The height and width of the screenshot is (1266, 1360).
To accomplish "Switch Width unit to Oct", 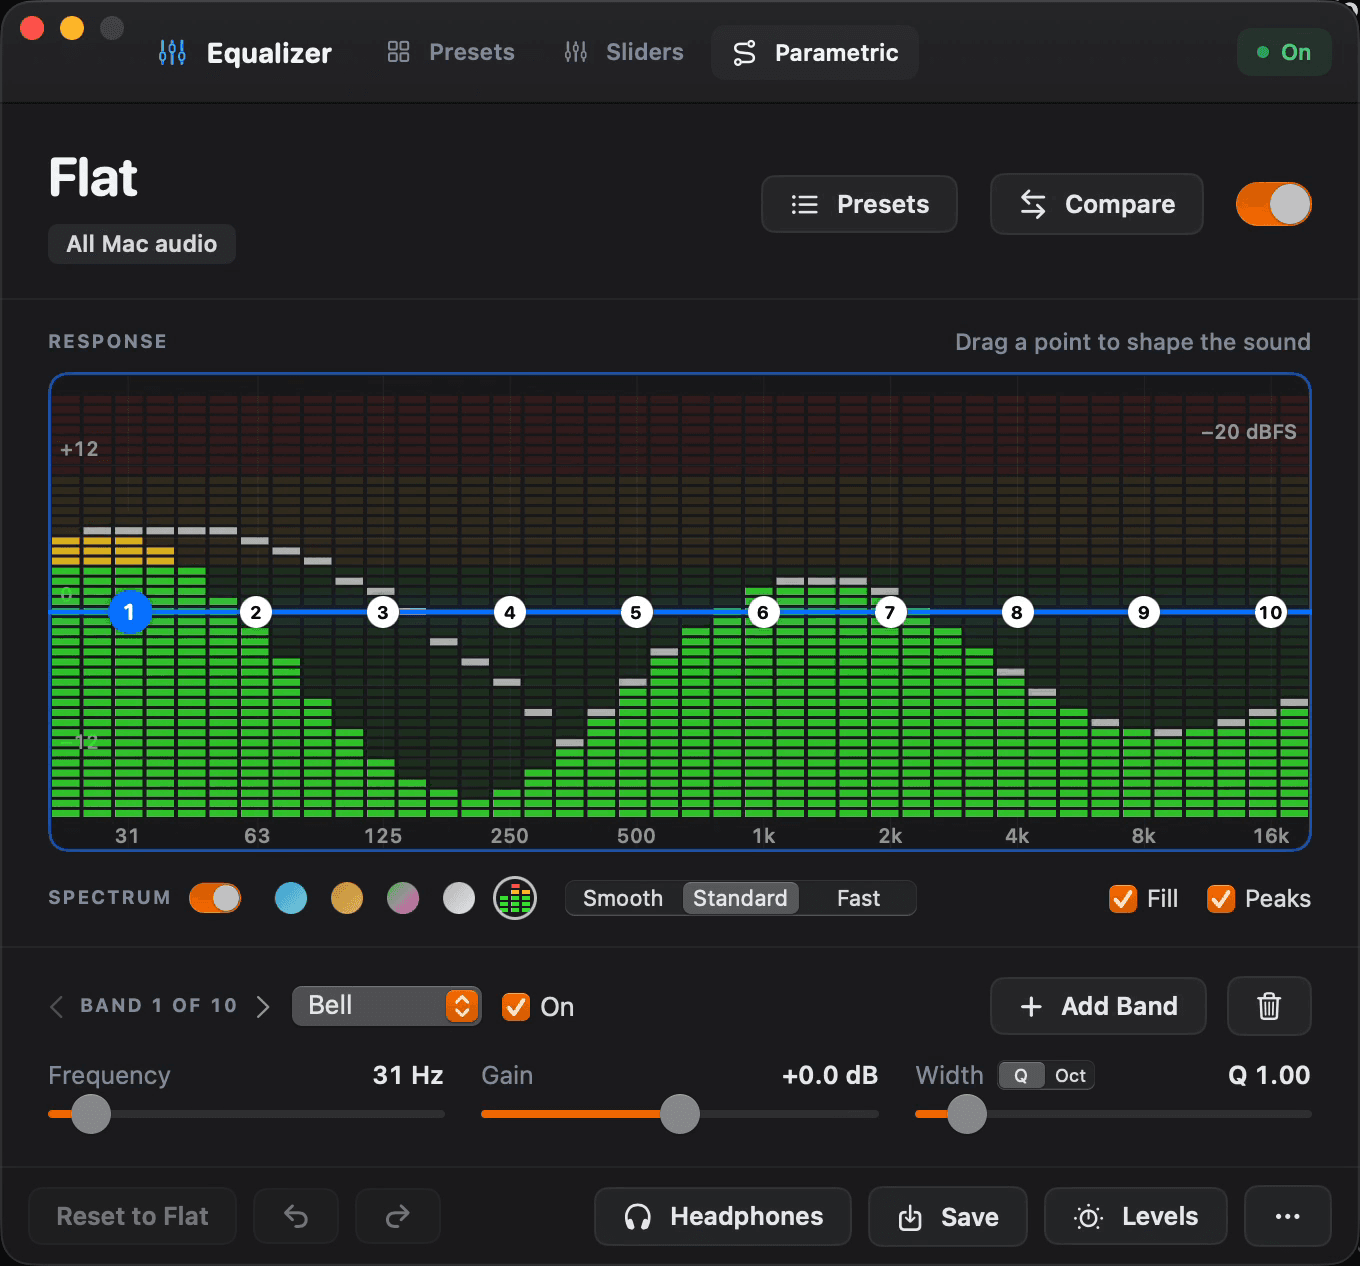I will [x=1070, y=1075].
